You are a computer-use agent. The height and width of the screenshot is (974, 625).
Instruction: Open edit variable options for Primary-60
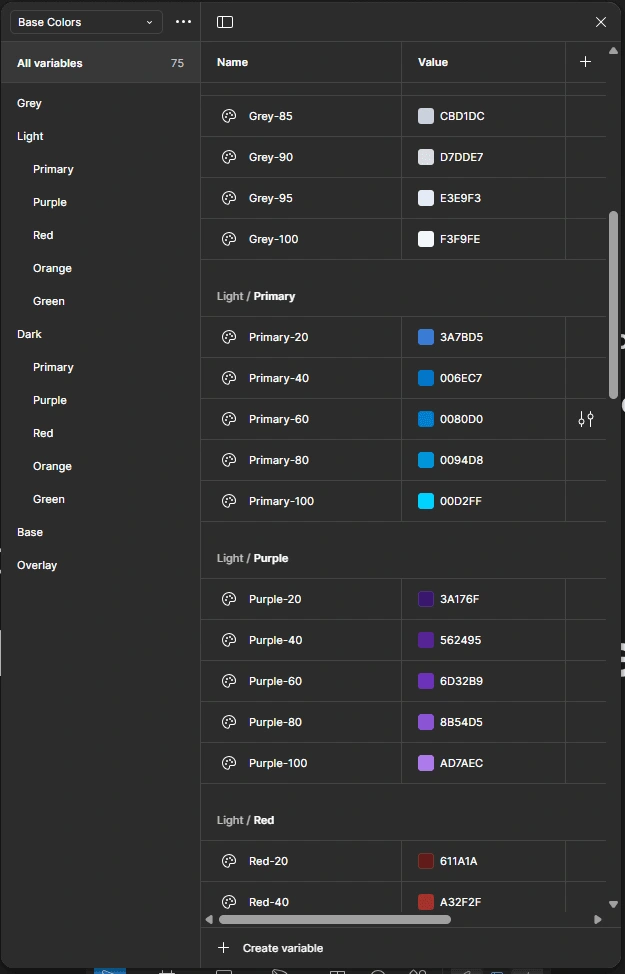(x=586, y=419)
